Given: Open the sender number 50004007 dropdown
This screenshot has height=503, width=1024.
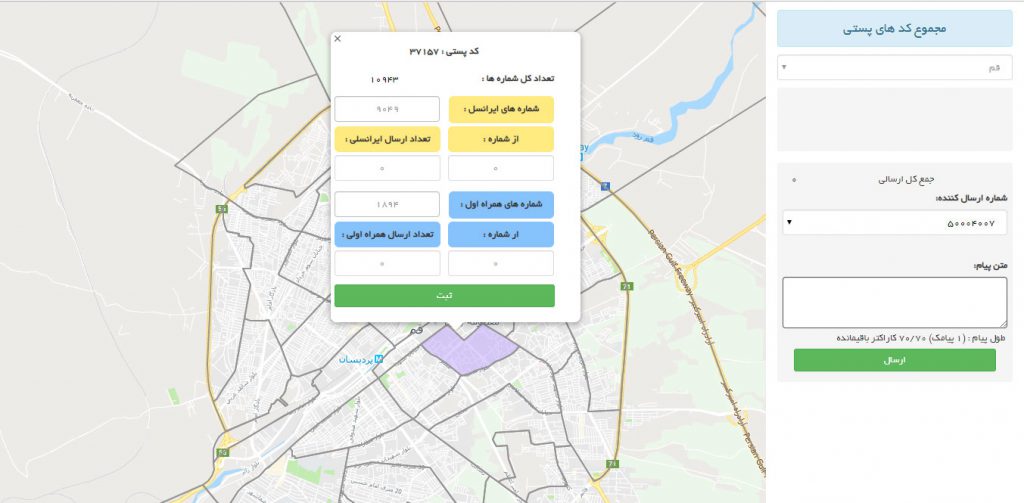Looking at the screenshot, I should [895, 223].
